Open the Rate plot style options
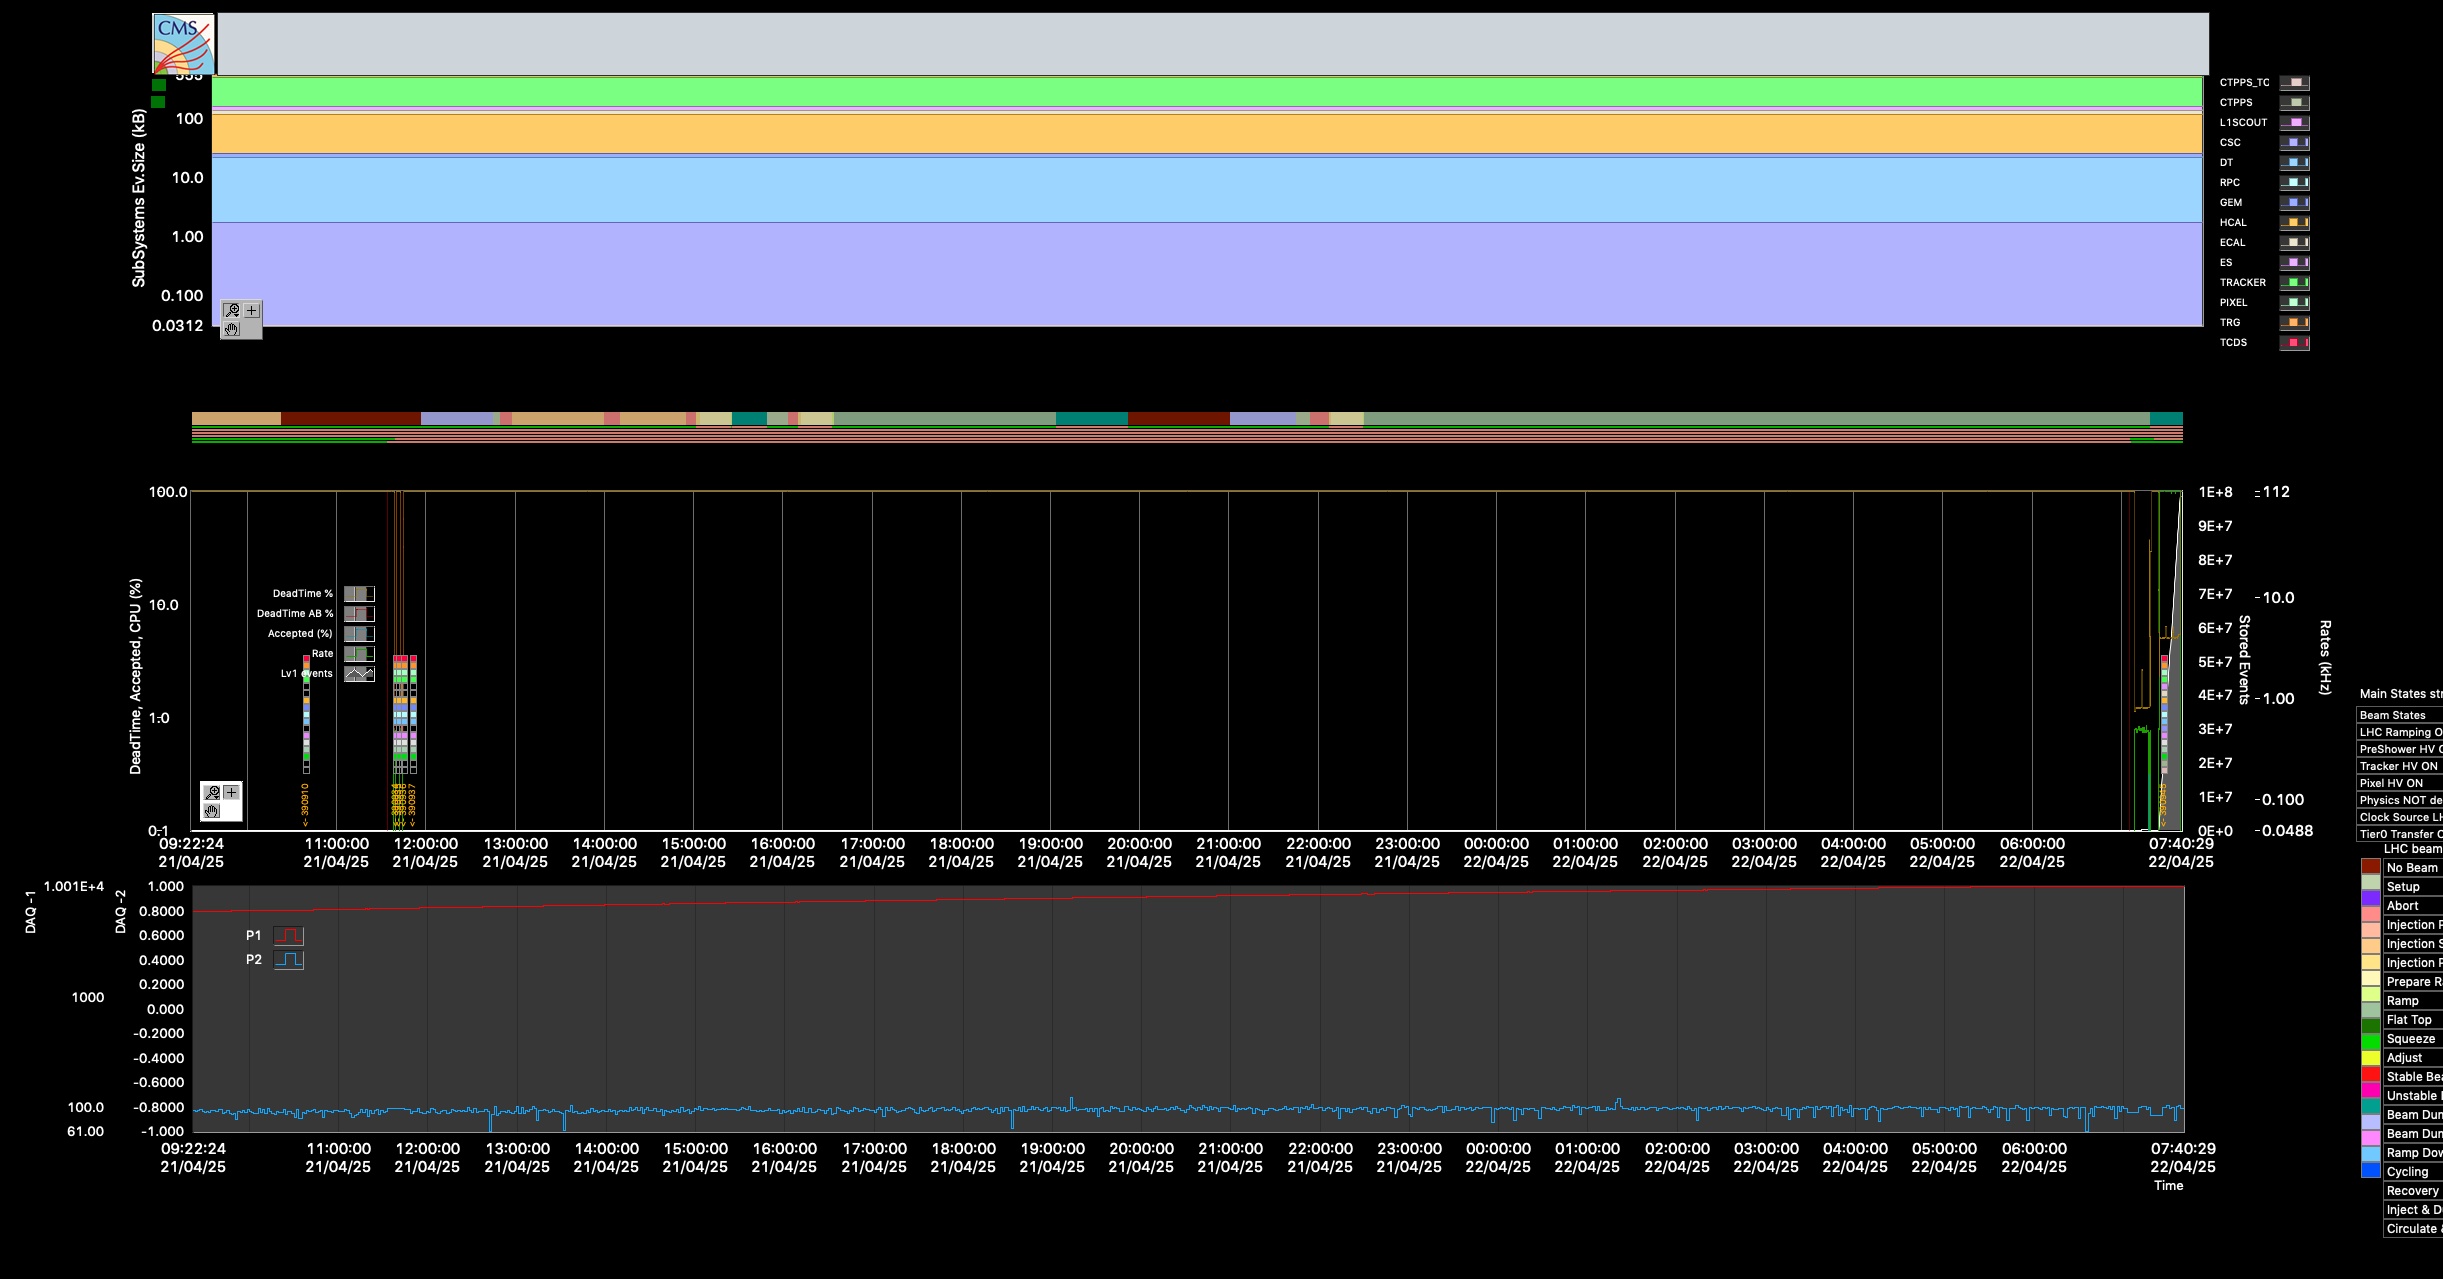The height and width of the screenshot is (1279, 2443). 359,654
